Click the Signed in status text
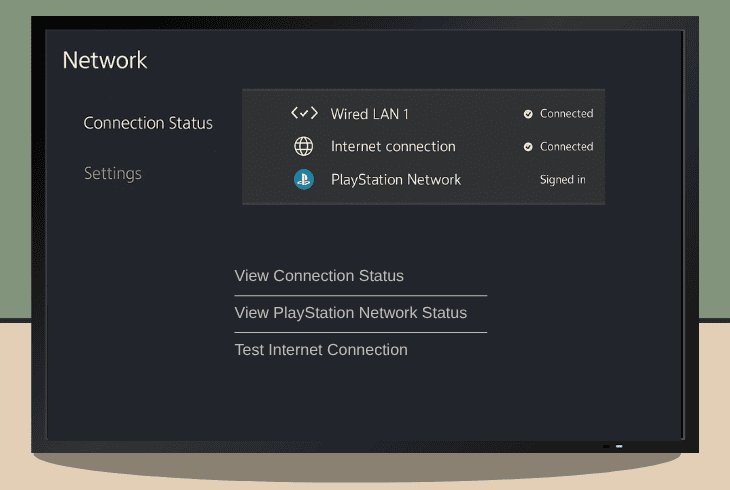730x490 pixels. click(x=562, y=180)
